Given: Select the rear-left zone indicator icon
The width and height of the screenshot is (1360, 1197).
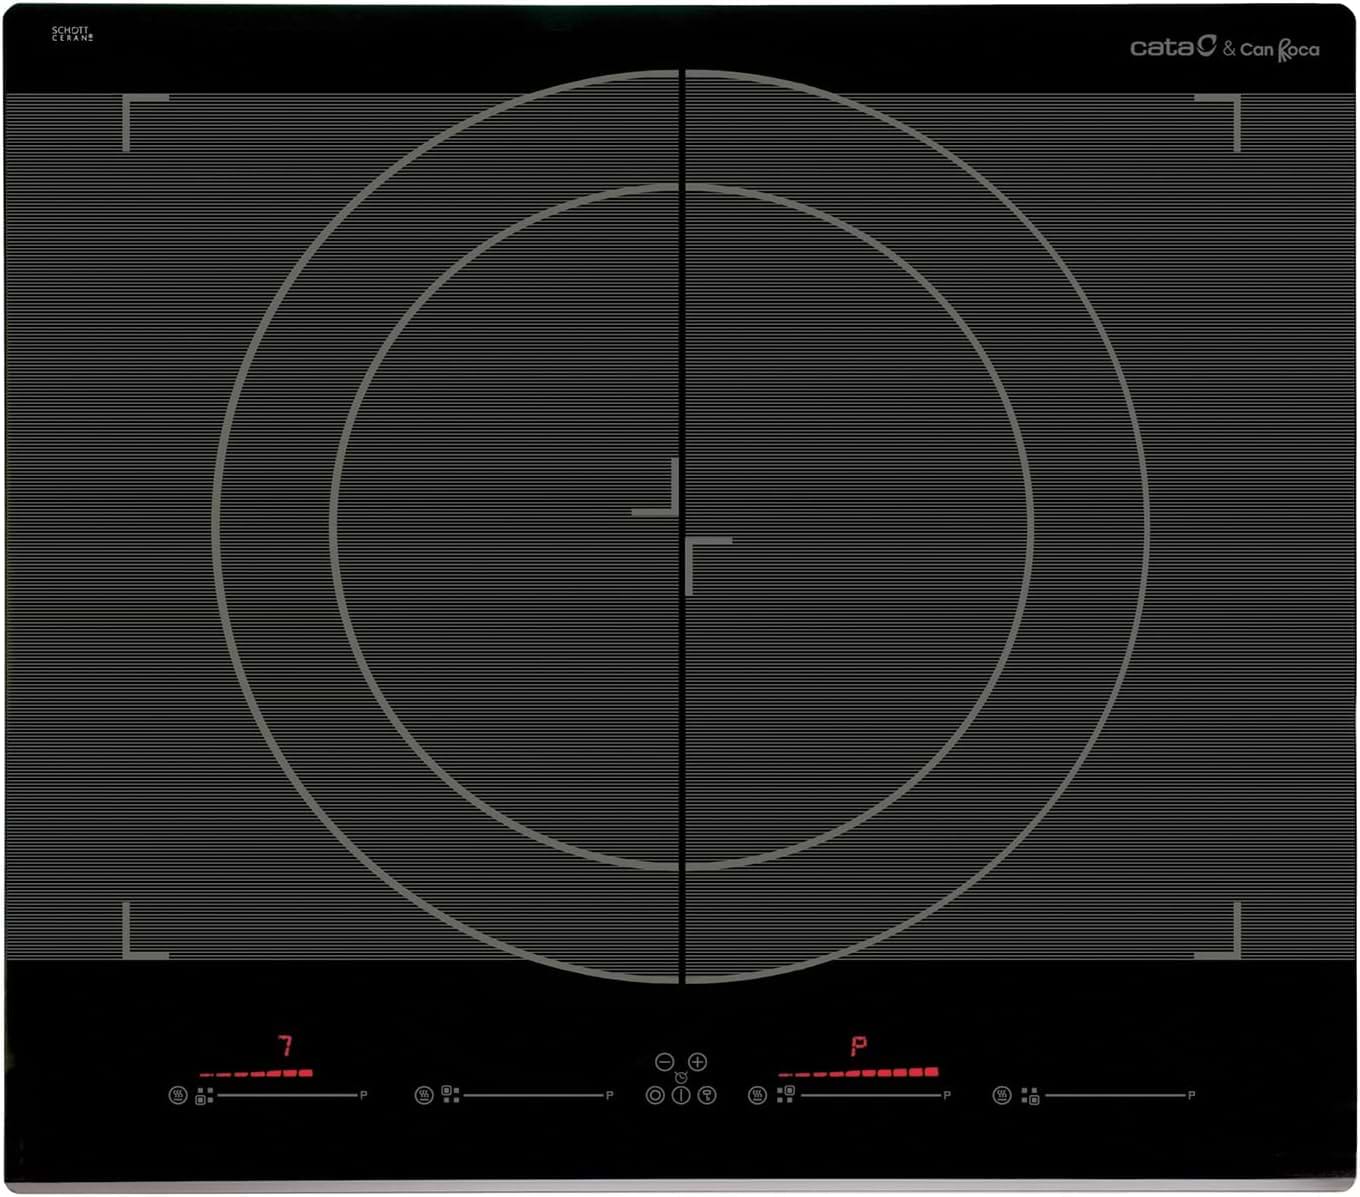Looking at the screenshot, I should [x=451, y=1095].
